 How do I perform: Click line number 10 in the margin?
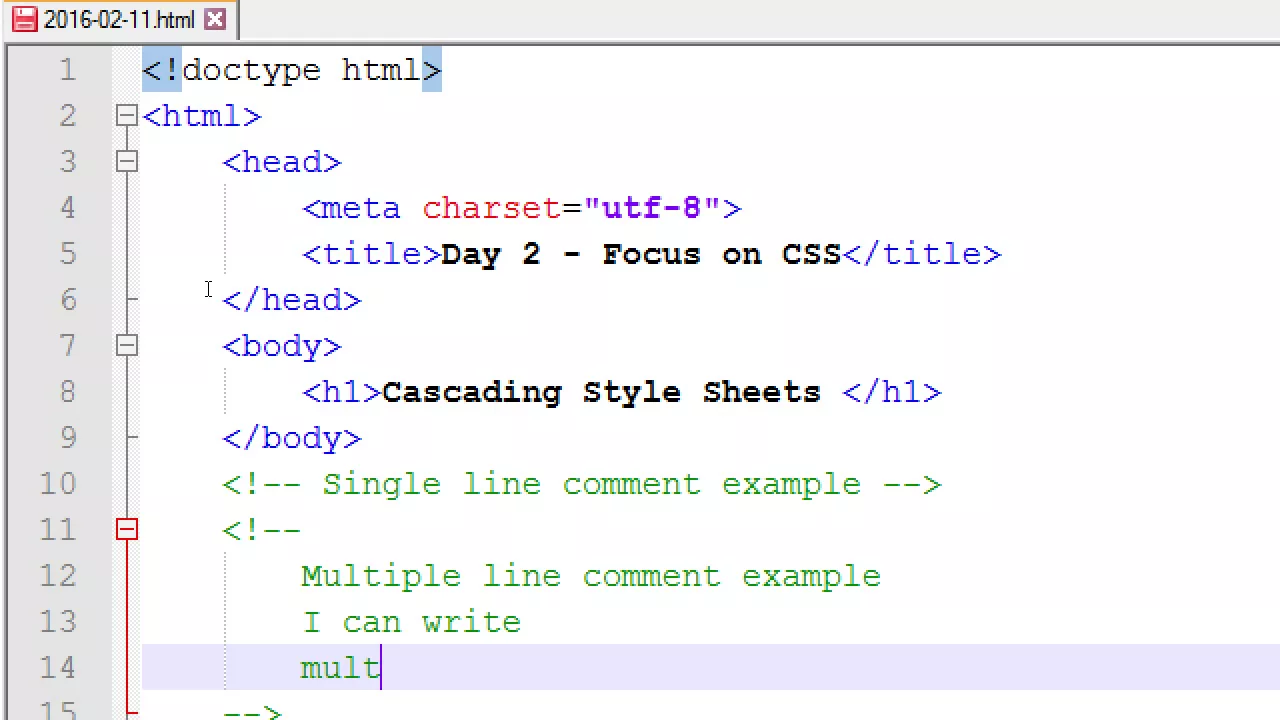[58, 484]
